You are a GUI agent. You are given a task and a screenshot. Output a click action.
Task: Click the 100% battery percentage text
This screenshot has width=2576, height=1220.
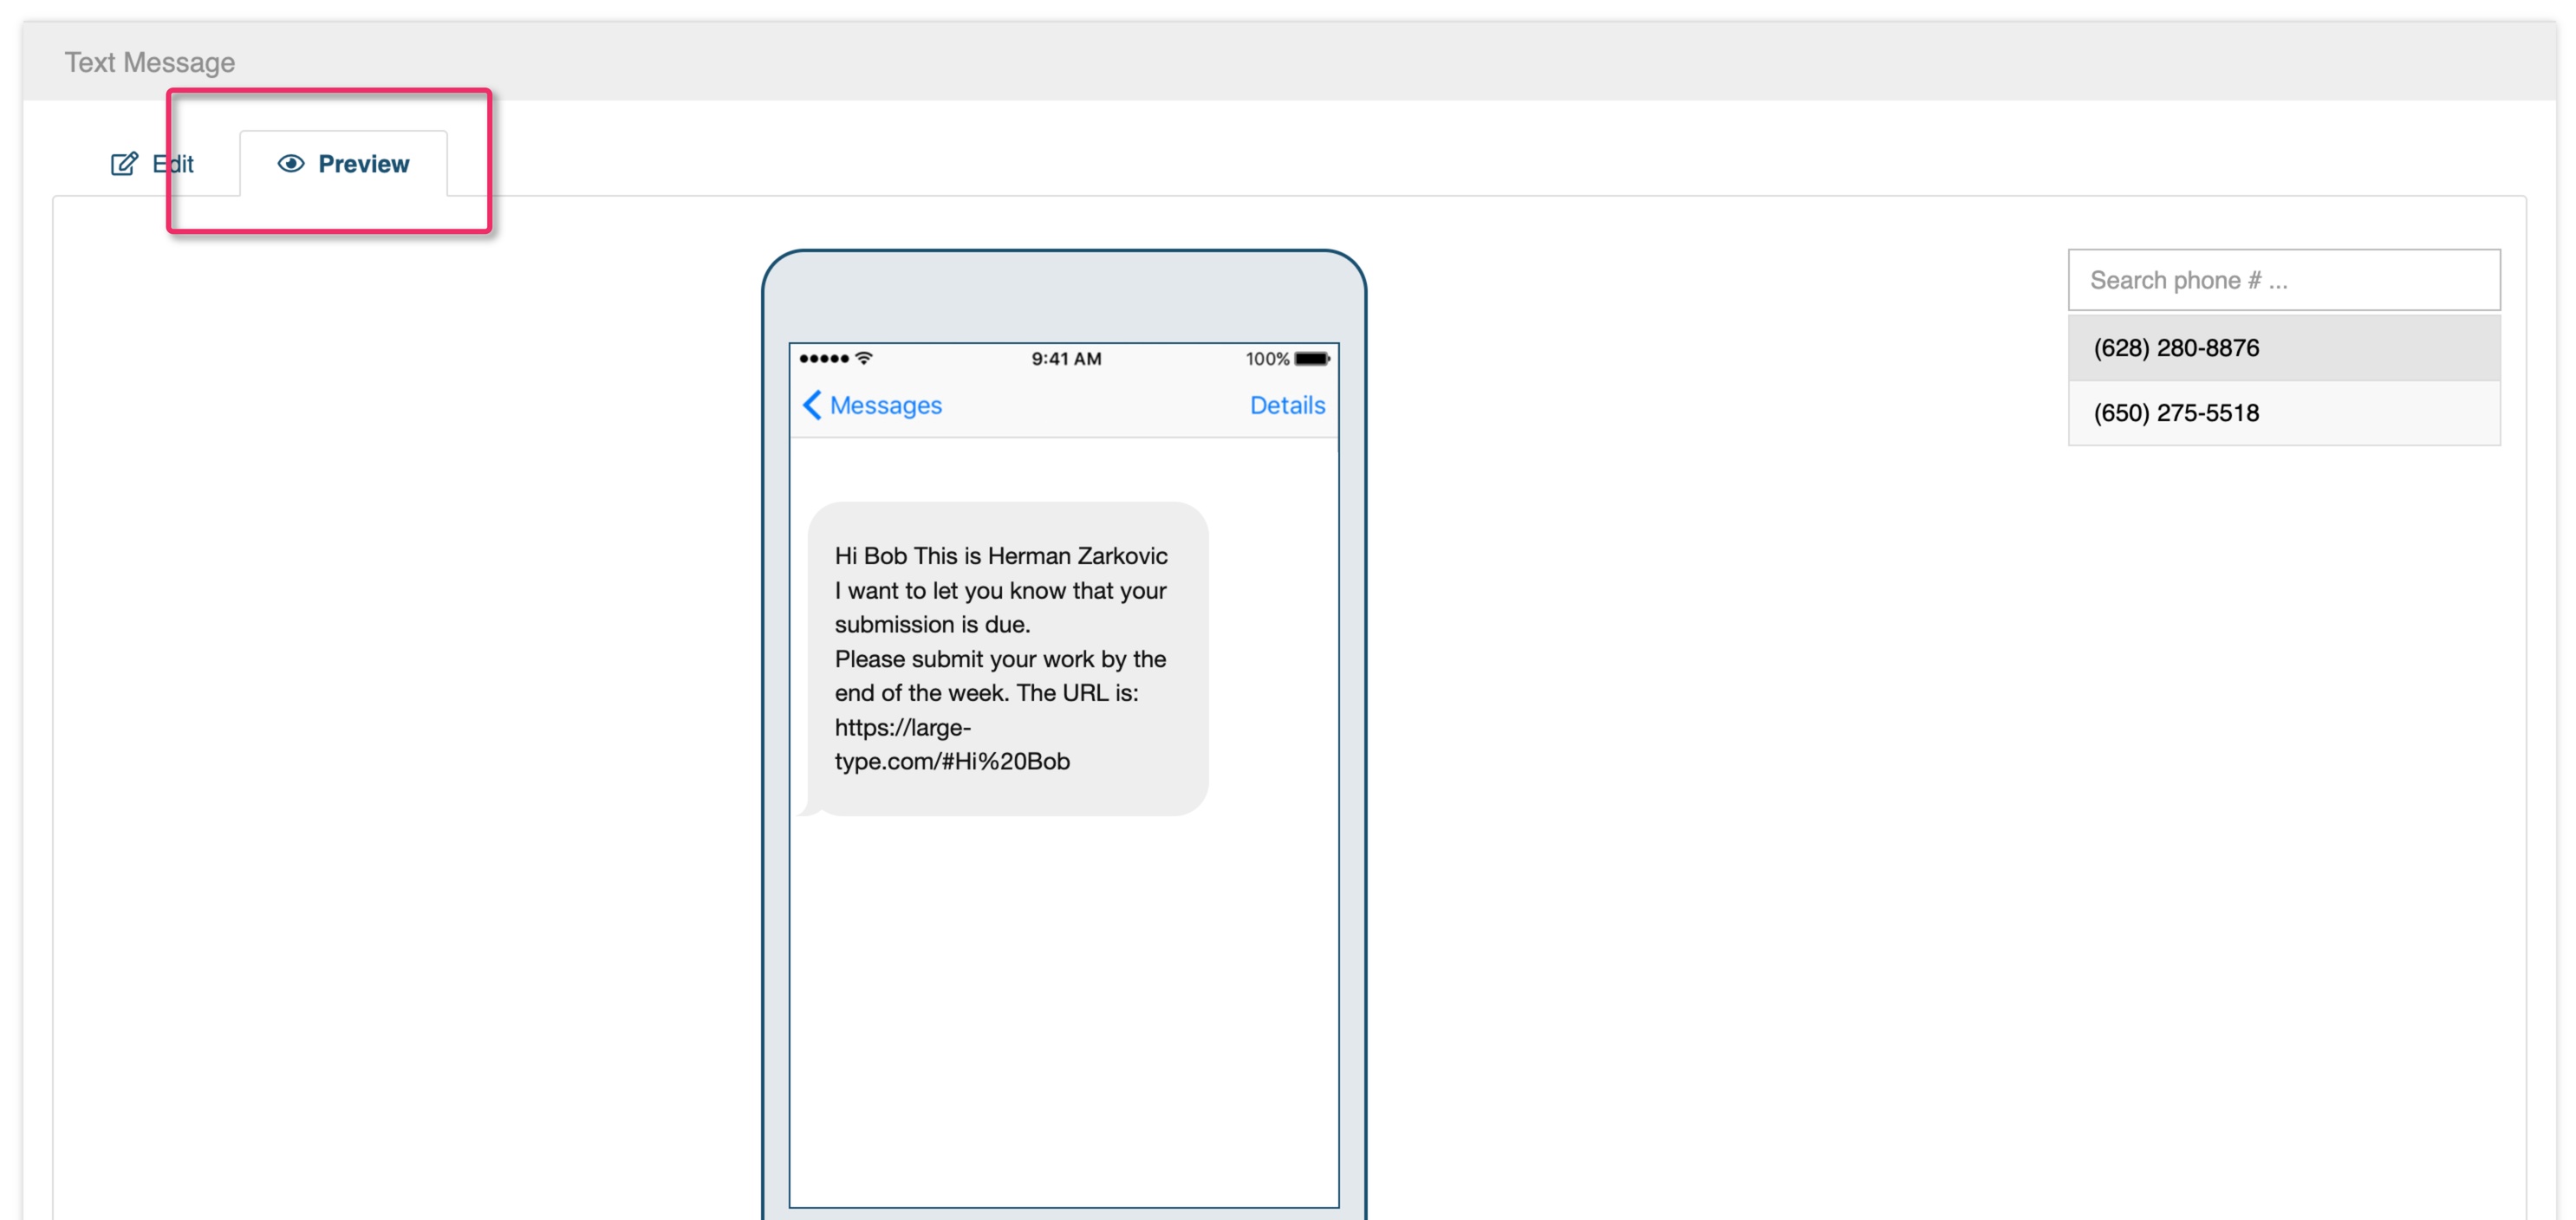point(1267,358)
